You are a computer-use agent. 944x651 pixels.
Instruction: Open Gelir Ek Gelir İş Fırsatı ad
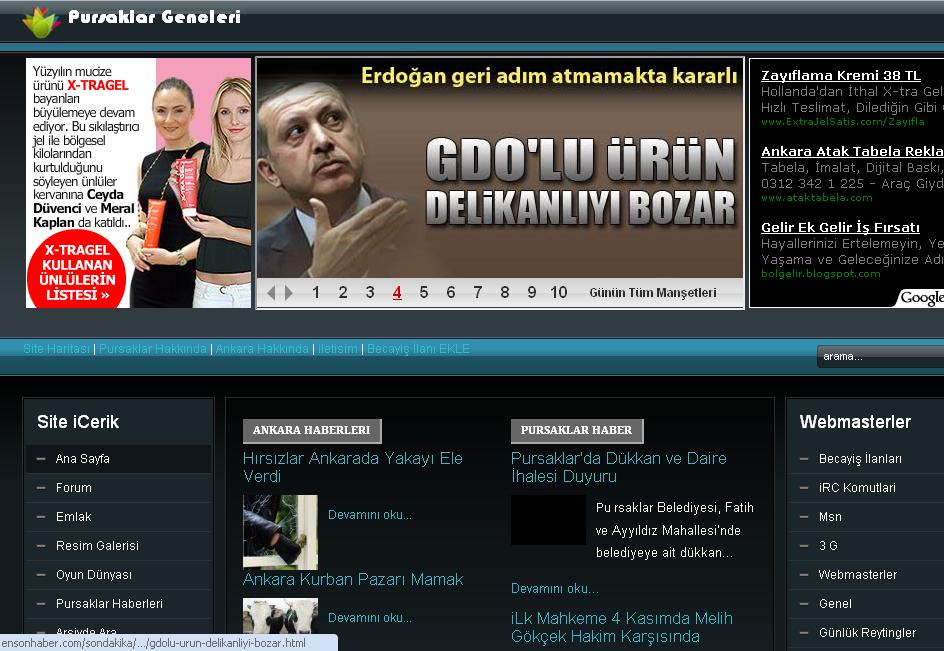point(840,227)
